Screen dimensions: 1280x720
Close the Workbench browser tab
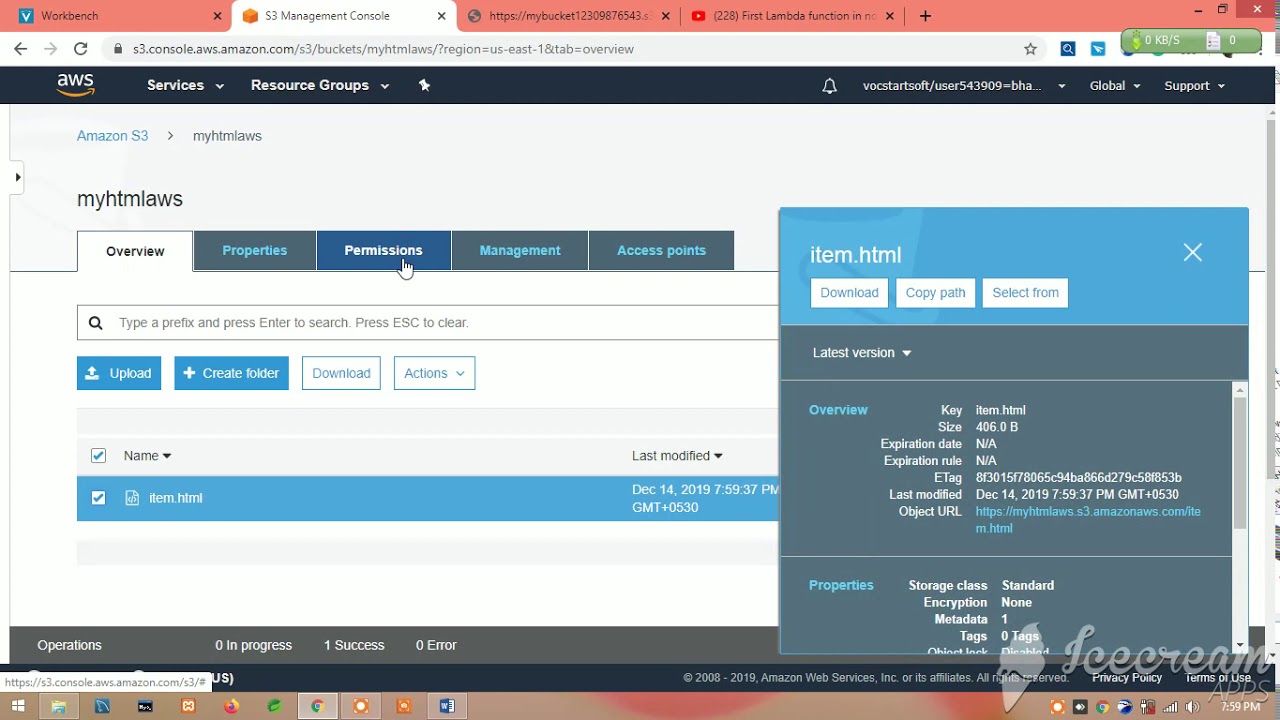pos(218,16)
